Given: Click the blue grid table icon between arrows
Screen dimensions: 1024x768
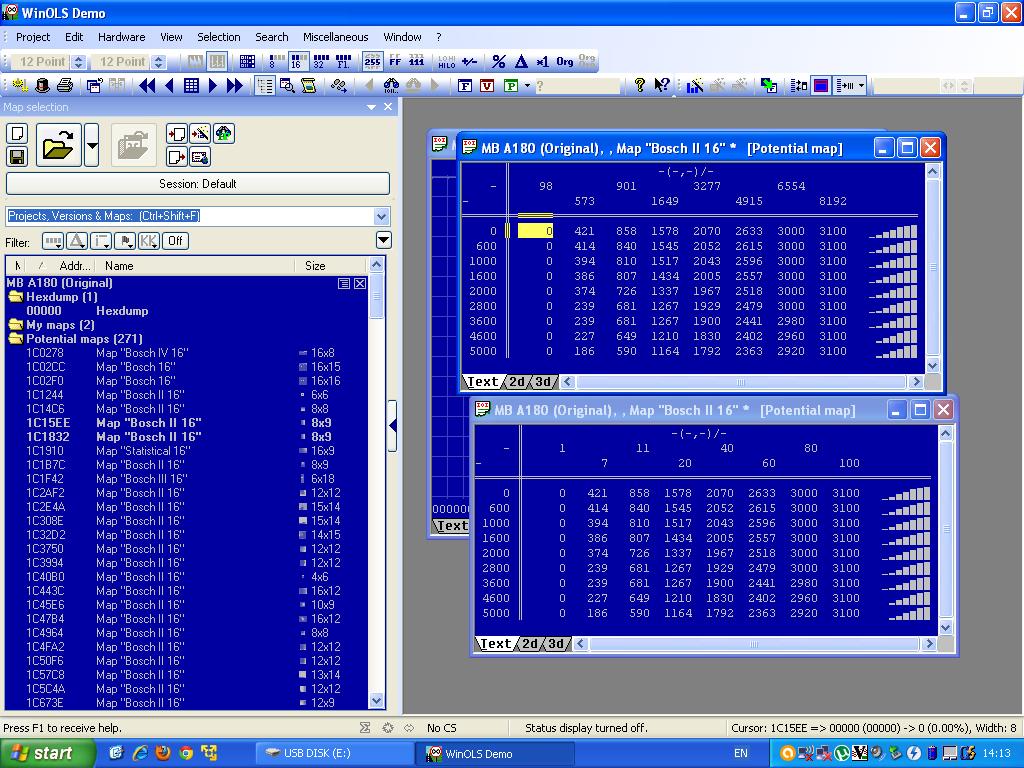Looking at the screenshot, I should coord(191,86).
